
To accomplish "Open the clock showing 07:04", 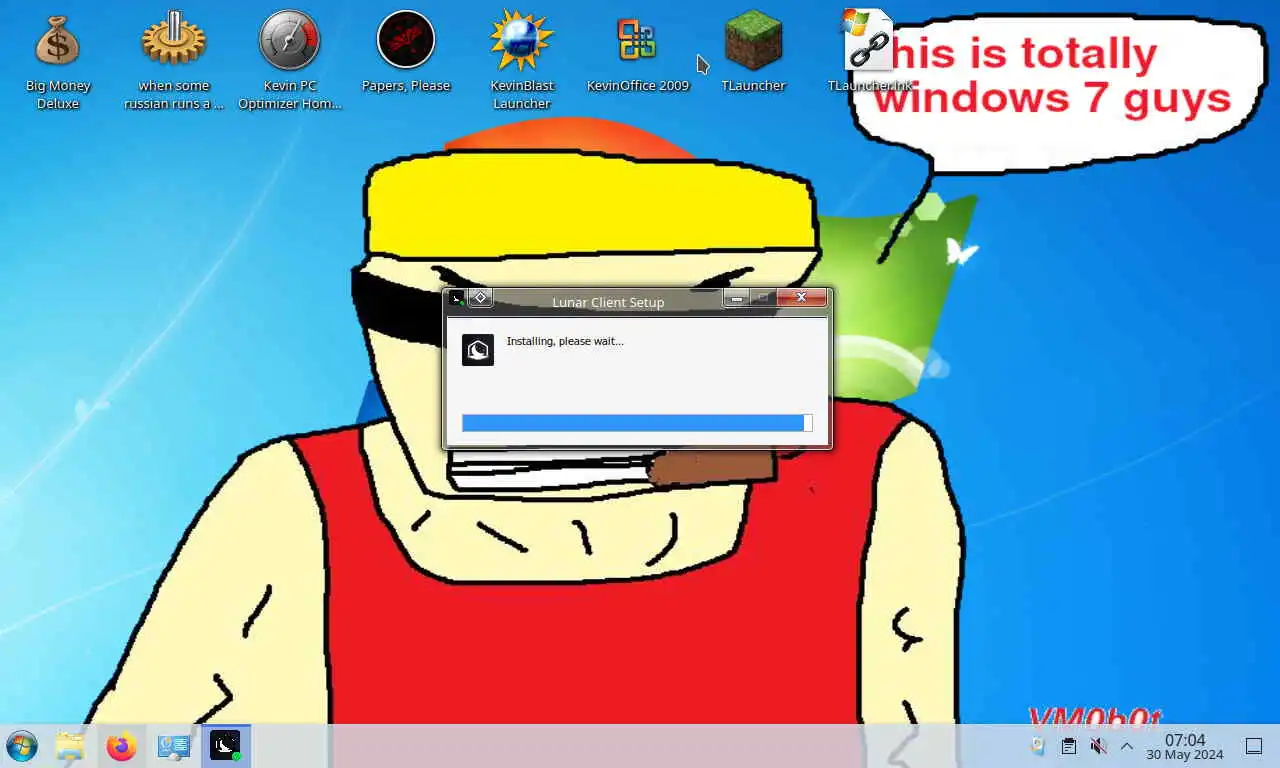I will click(1185, 746).
